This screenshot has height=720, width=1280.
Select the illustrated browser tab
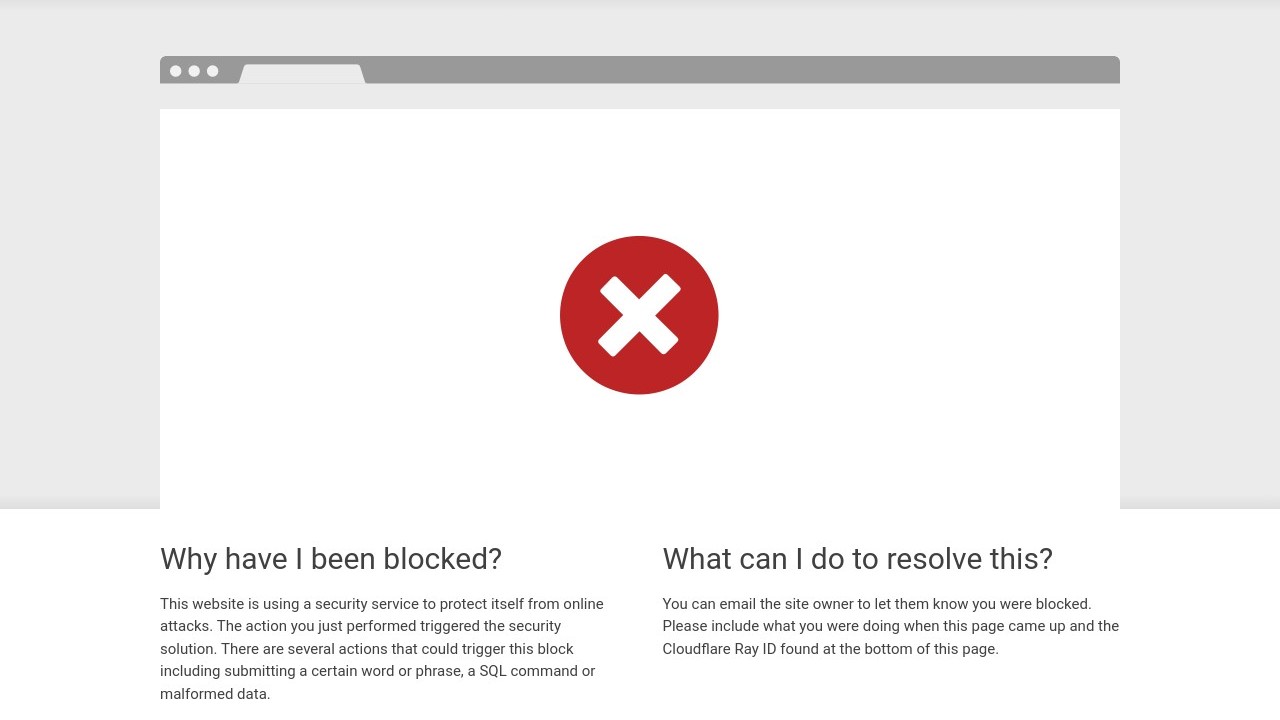coord(302,74)
